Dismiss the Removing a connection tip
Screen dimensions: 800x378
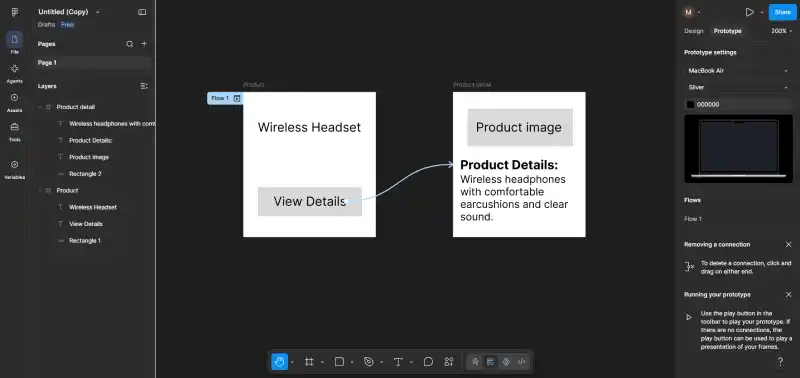[788, 244]
